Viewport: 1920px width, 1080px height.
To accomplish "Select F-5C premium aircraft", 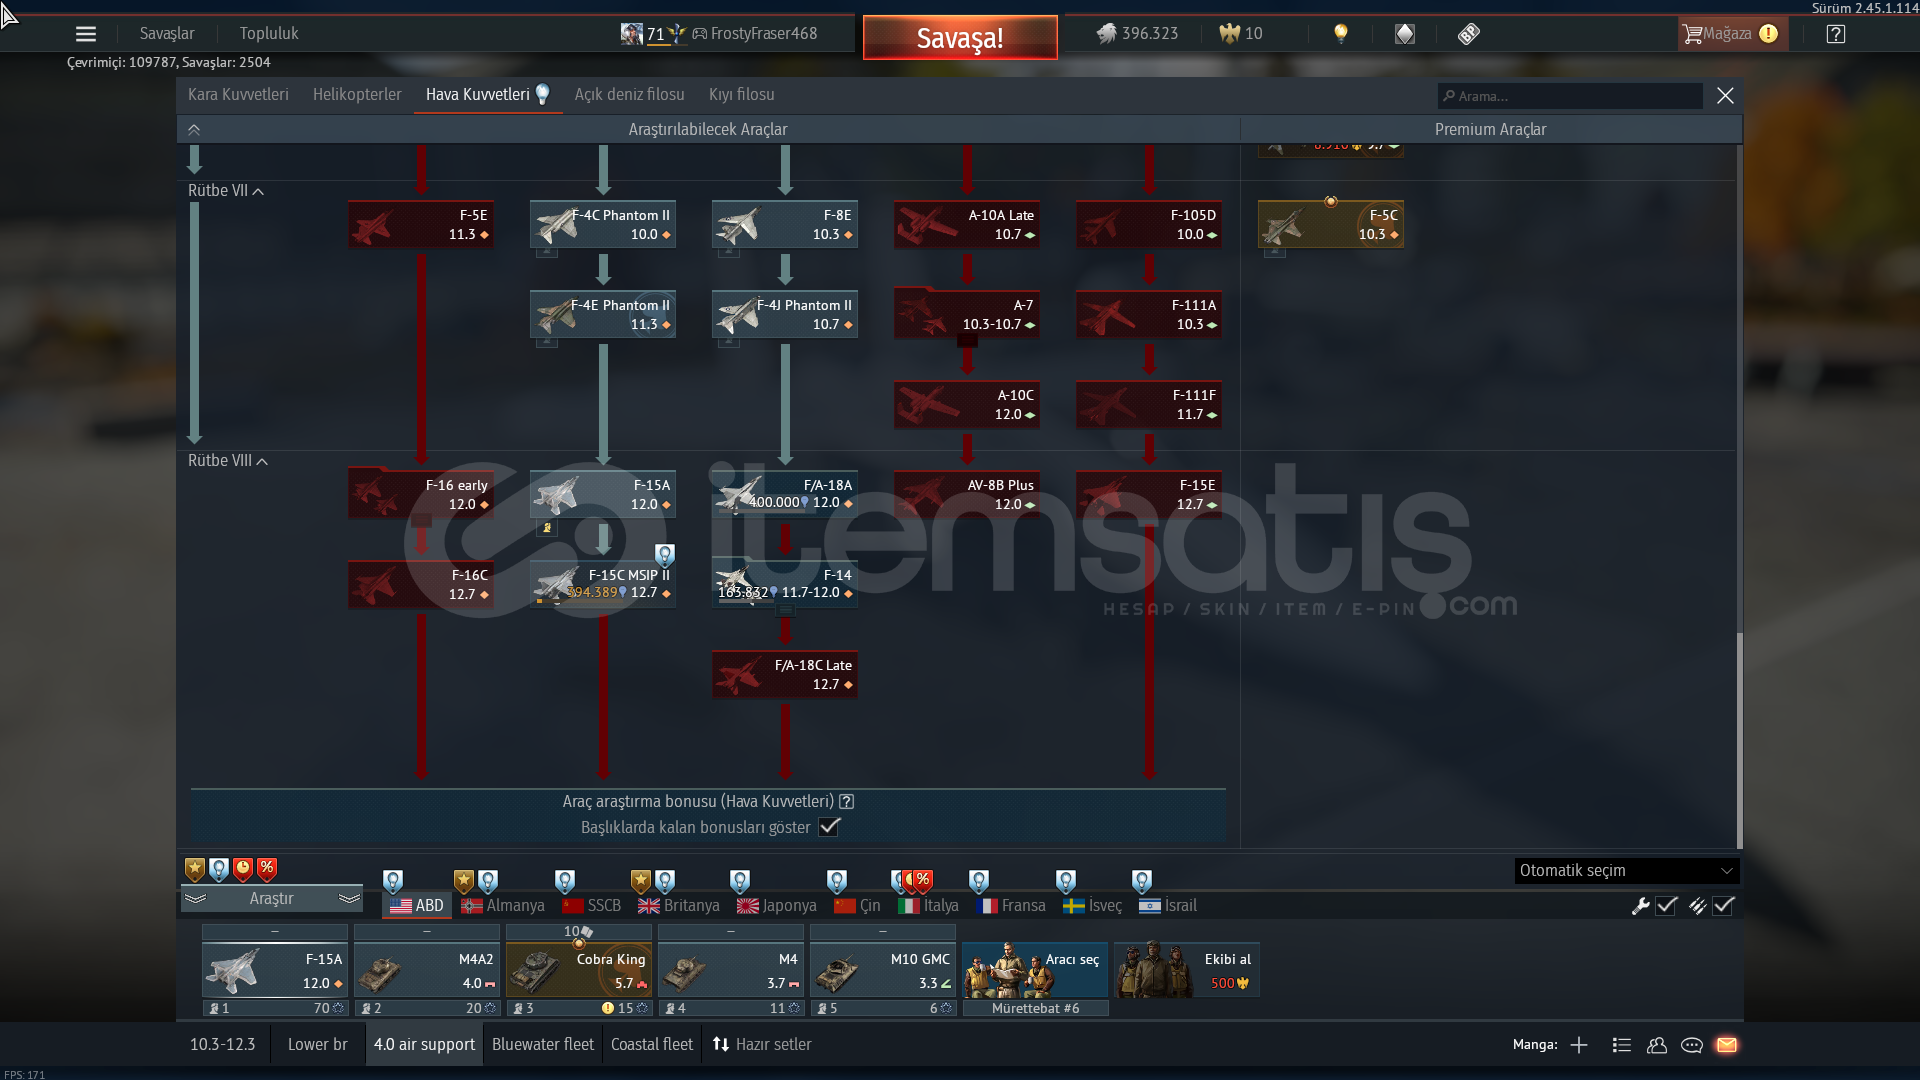I will (1331, 225).
